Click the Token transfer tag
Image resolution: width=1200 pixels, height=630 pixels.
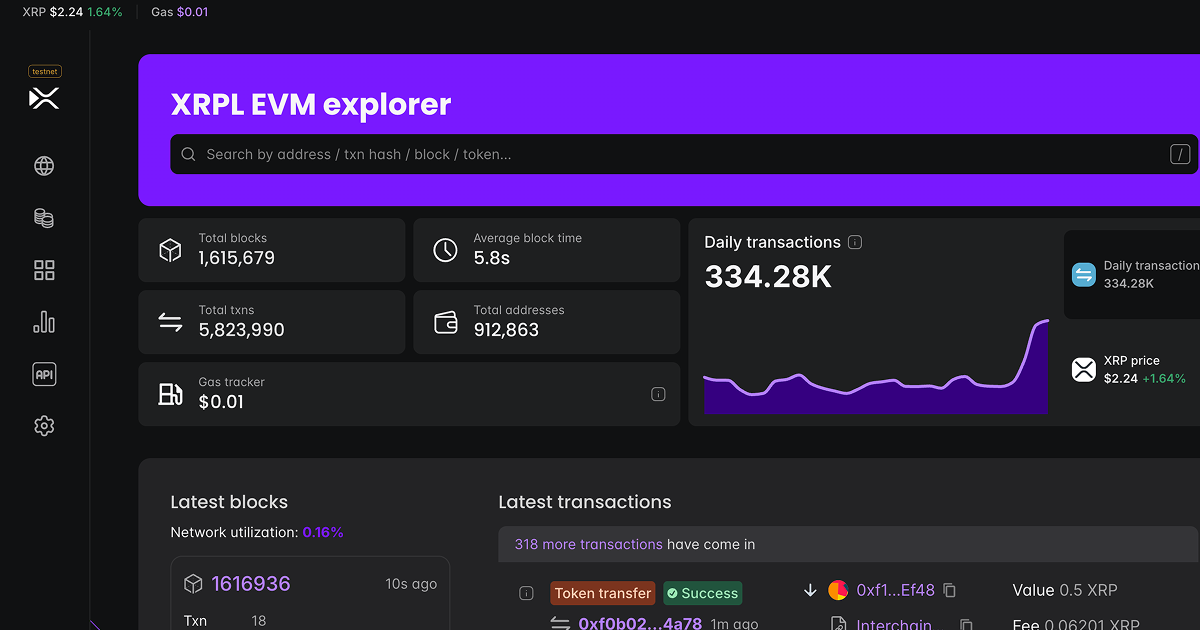(x=602, y=593)
